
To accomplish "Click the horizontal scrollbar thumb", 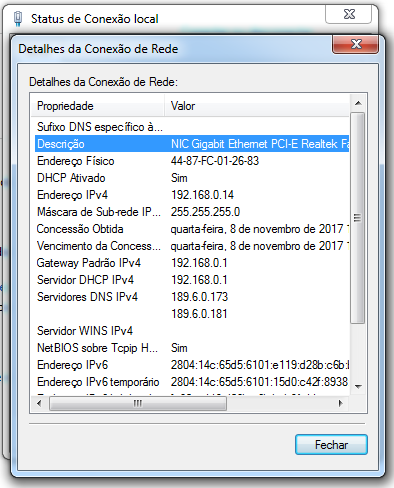I will (138, 404).
